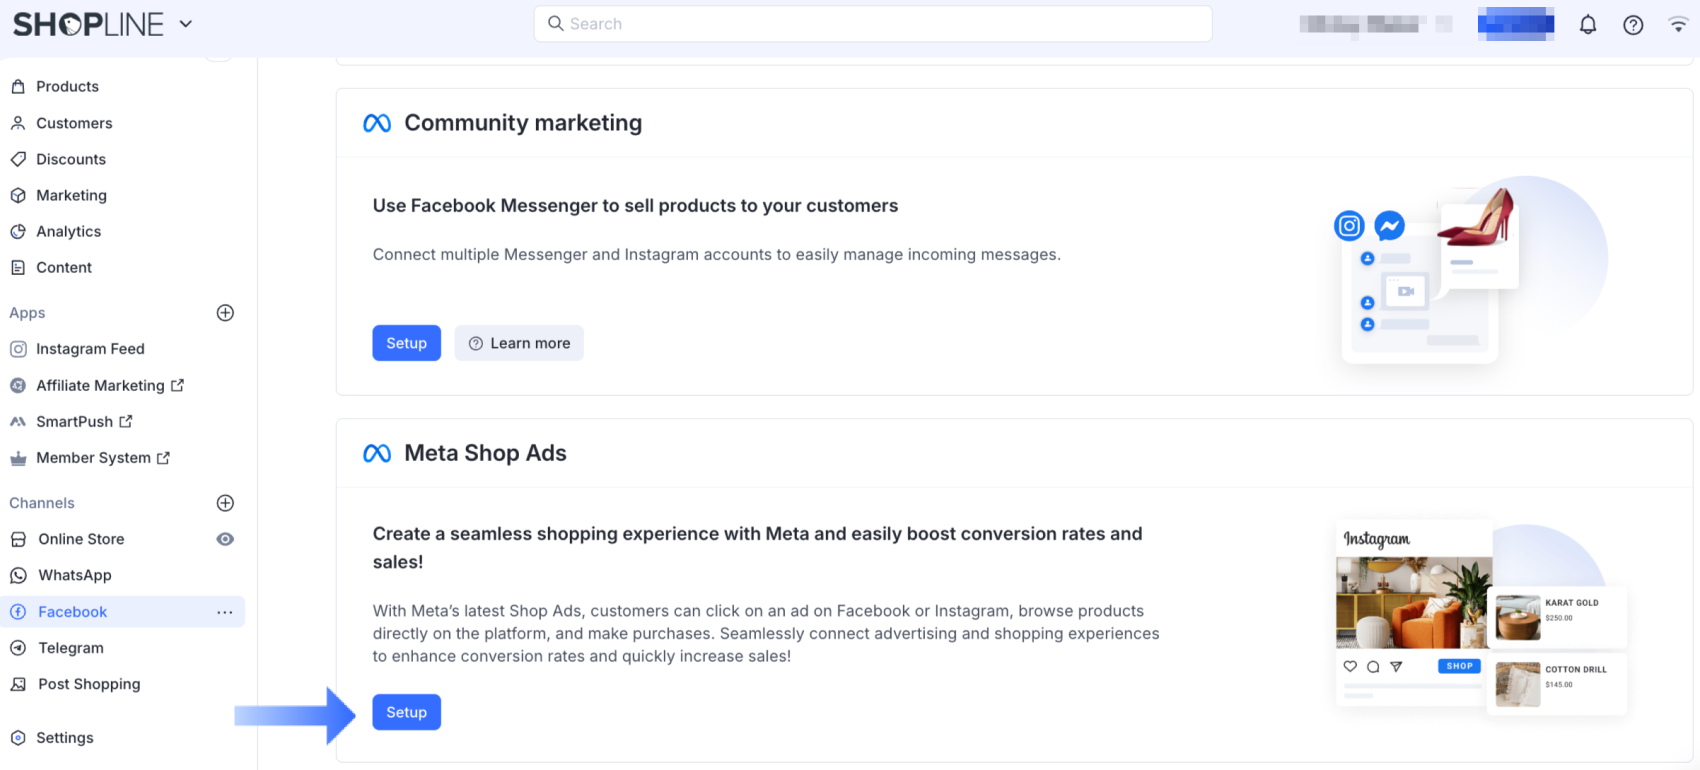The width and height of the screenshot is (1700, 770).
Task: Click the notifications bell icon
Action: [1588, 25]
